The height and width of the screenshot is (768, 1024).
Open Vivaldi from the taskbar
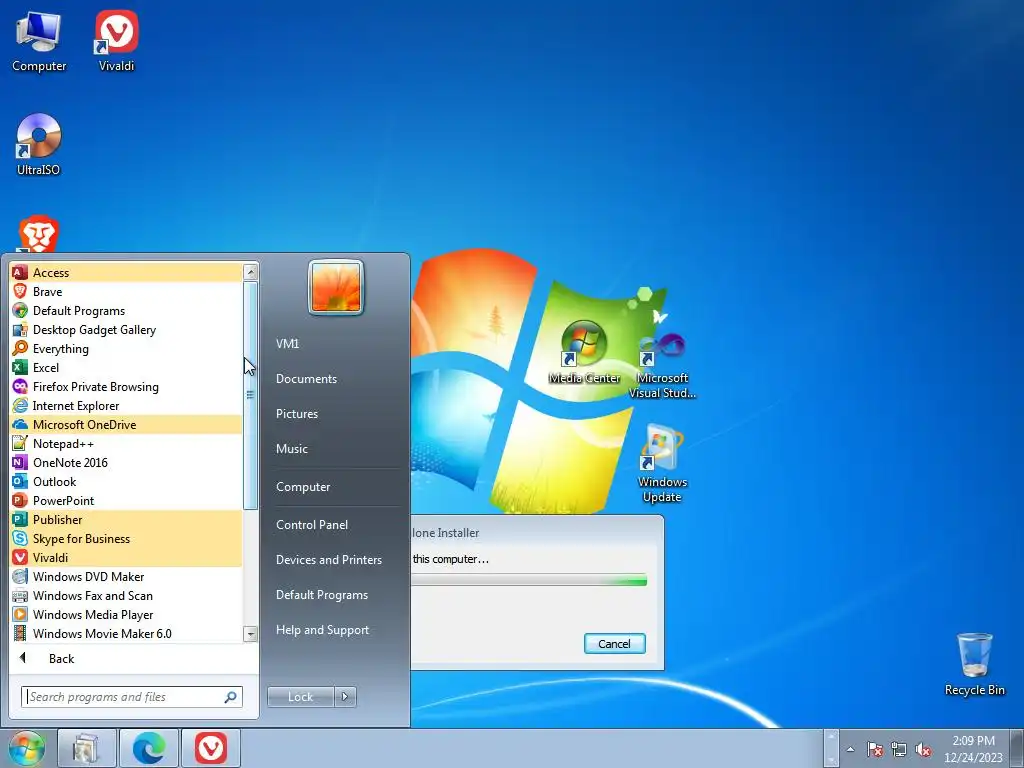(x=210, y=748)
